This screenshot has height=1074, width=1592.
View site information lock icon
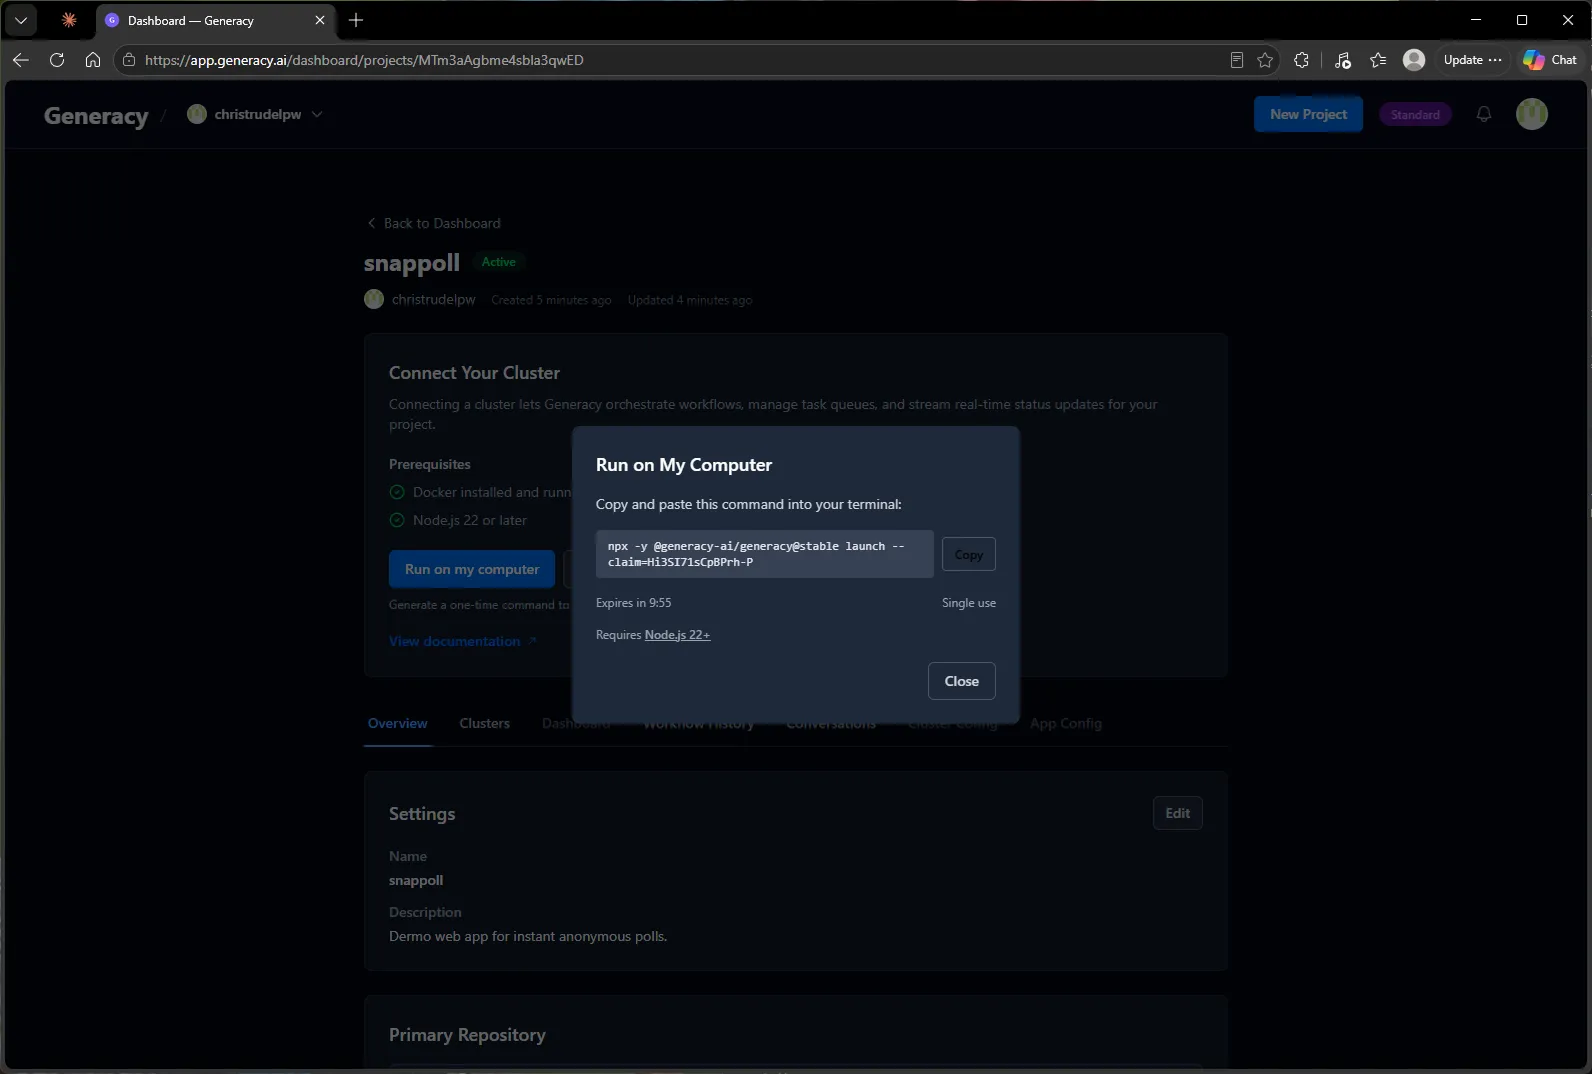pyautogui.click(x=129, y=60)
